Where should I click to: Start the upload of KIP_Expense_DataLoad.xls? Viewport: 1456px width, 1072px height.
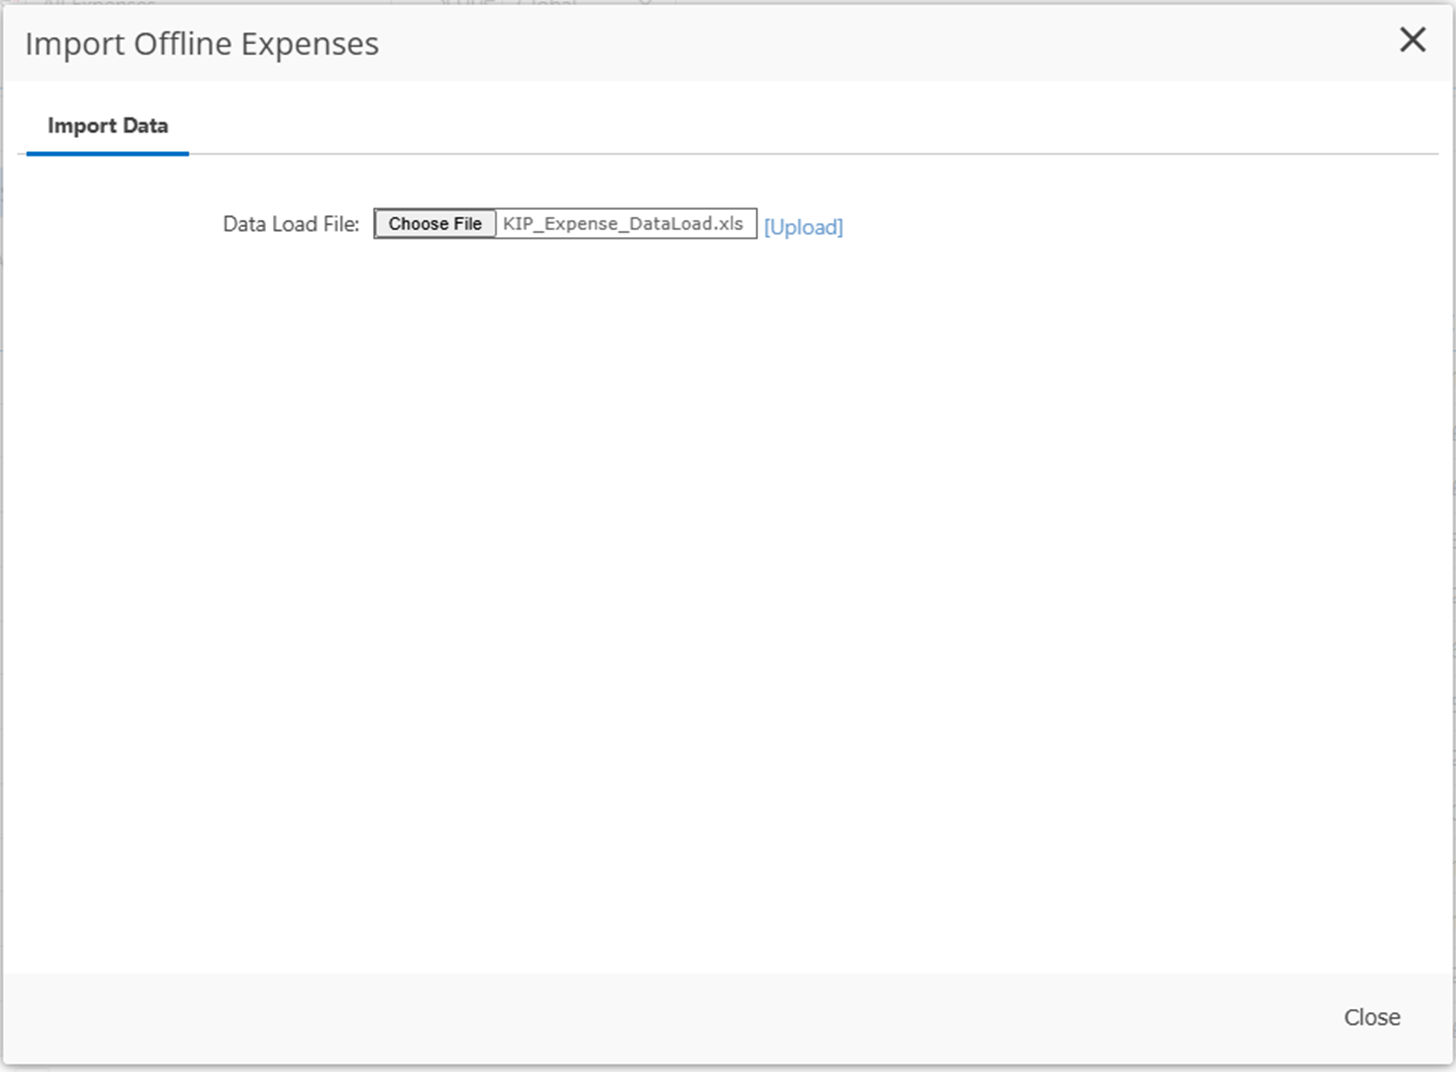click(x=803, y=227)
